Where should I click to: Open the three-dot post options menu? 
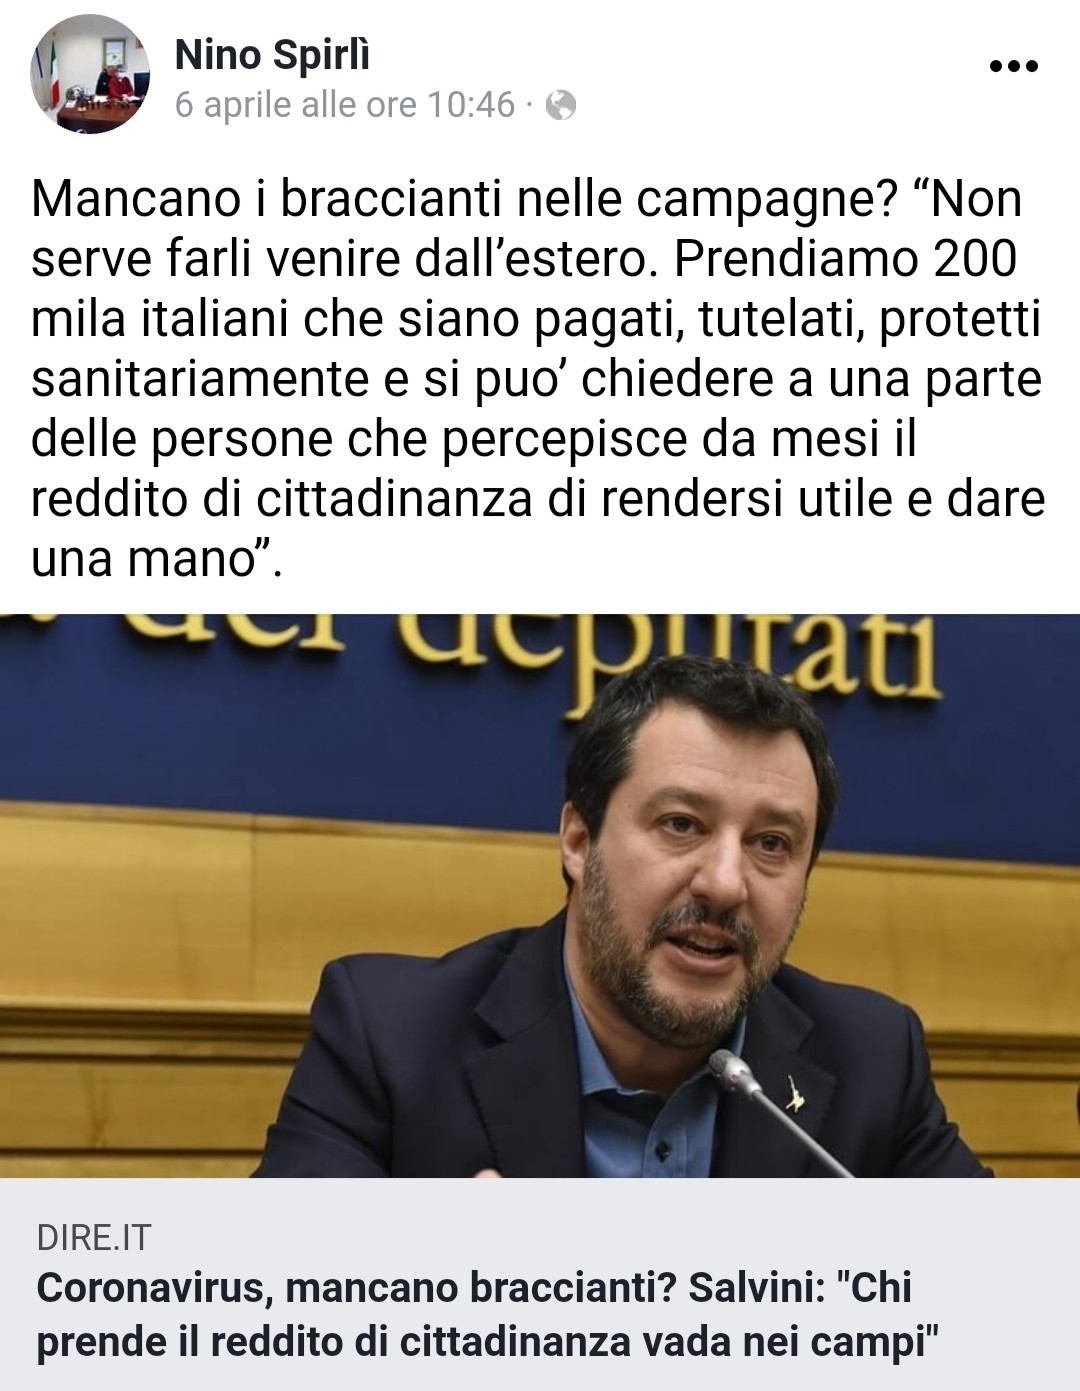[1013, 67]
